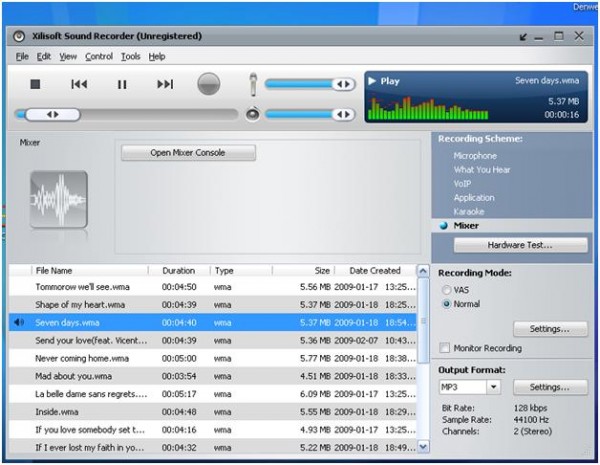The height and width of the screenshot is (465, 600).
Task: Select La belle dame sans regrets file
Action: (x=213, y=394)
